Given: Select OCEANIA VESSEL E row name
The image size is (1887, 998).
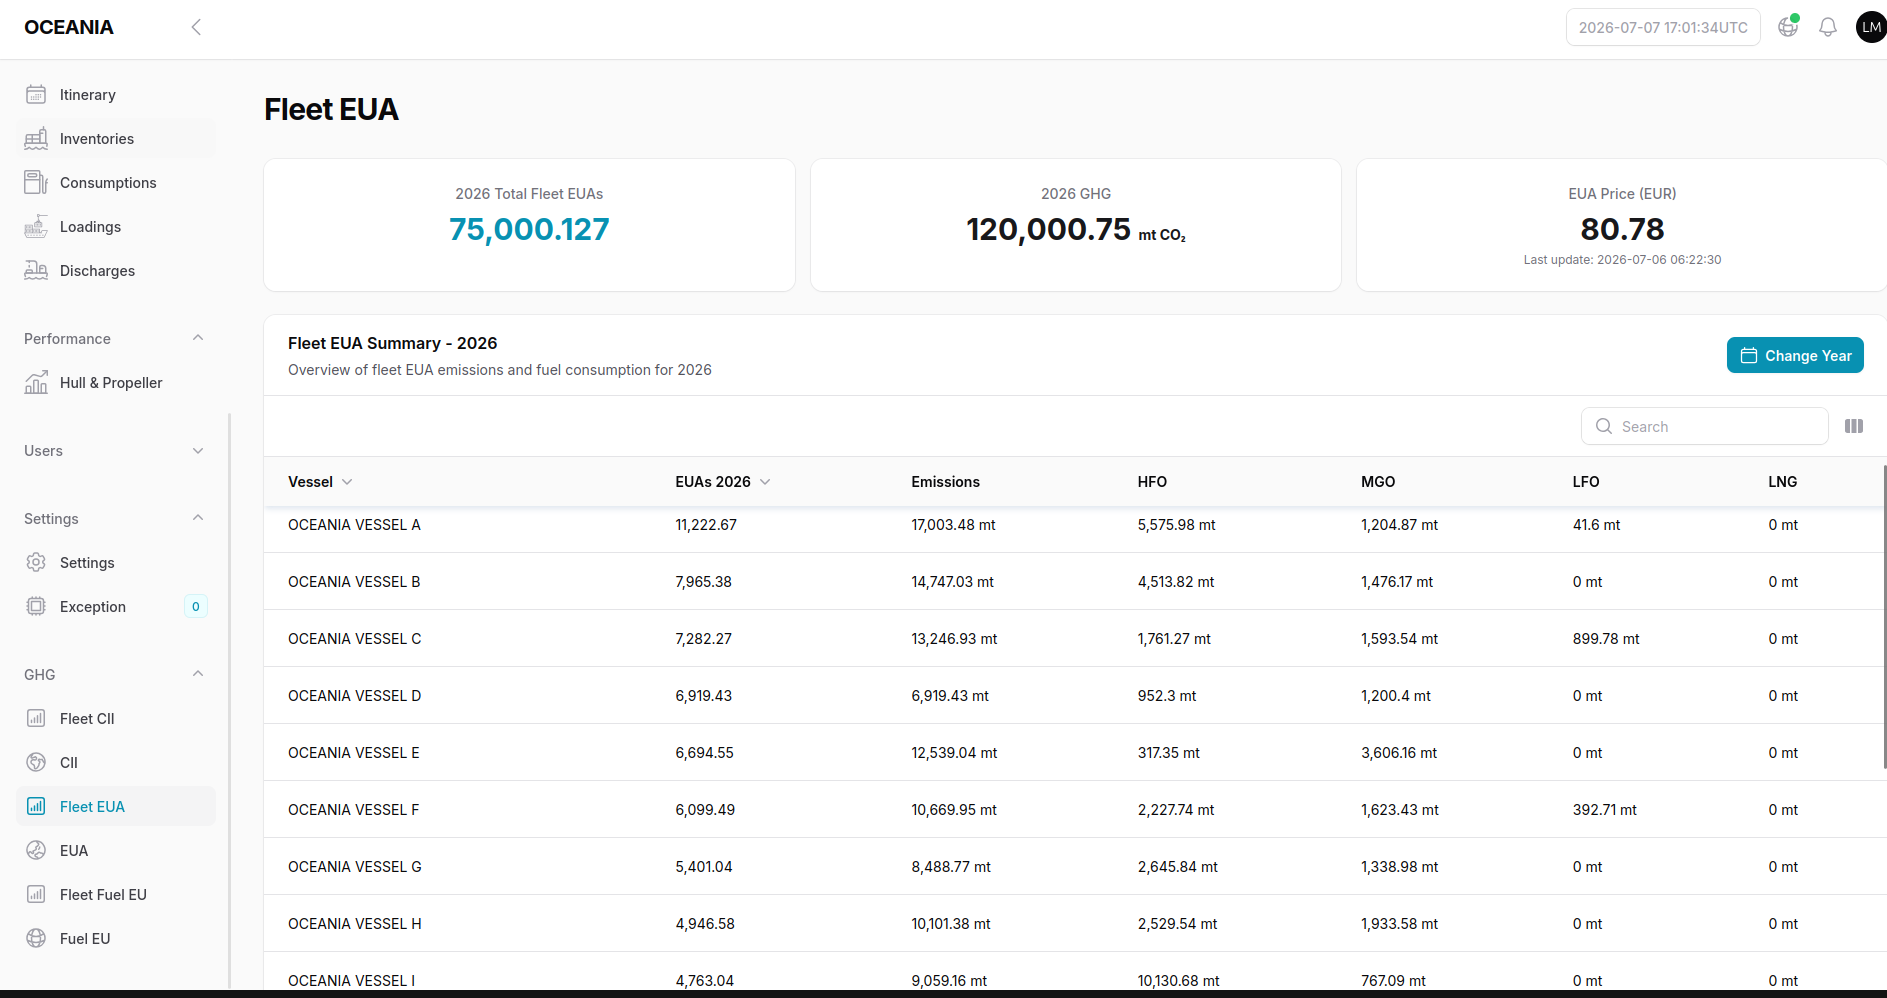Looking at the screenshot, I should coord(354,753).
